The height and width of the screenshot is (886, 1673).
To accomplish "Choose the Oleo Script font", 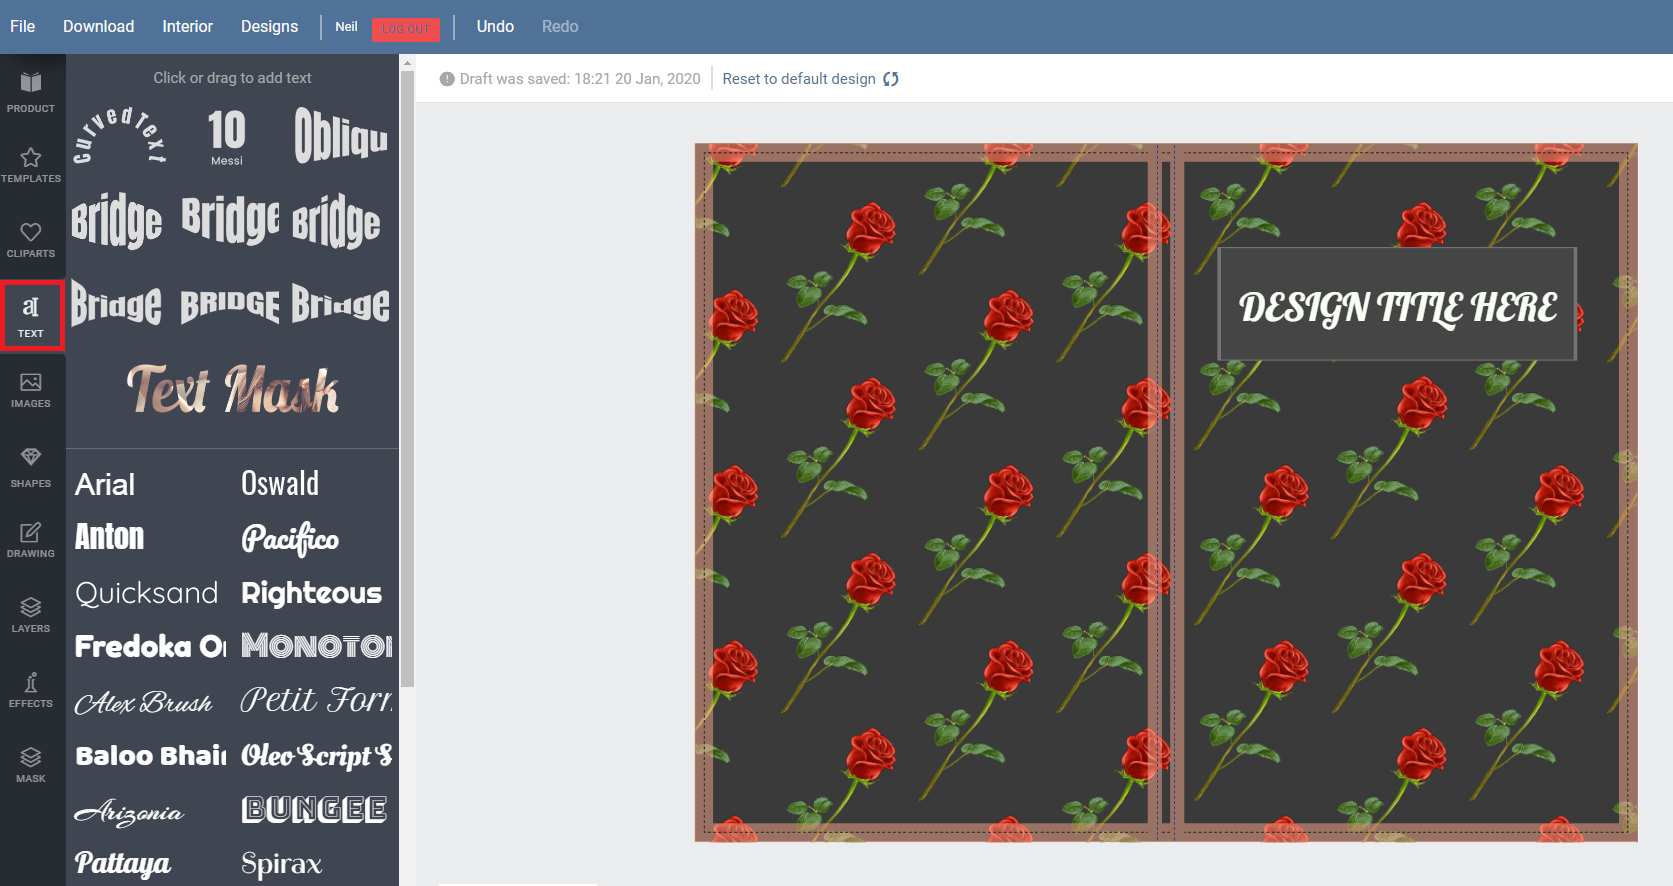I will click(x=317, y=756).
